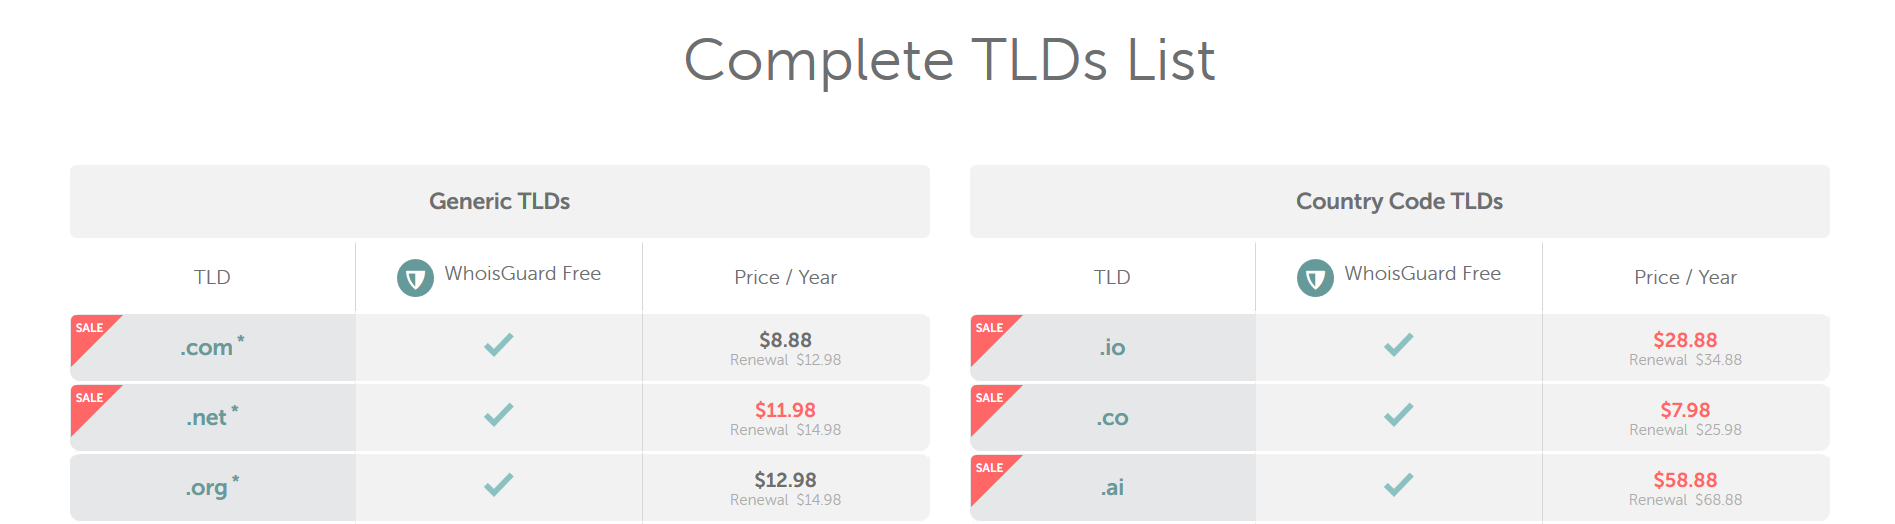This screenshot has height=524, width=1895.
Task: Select the Generic TLDs header
Action: [x=499, y=201]
